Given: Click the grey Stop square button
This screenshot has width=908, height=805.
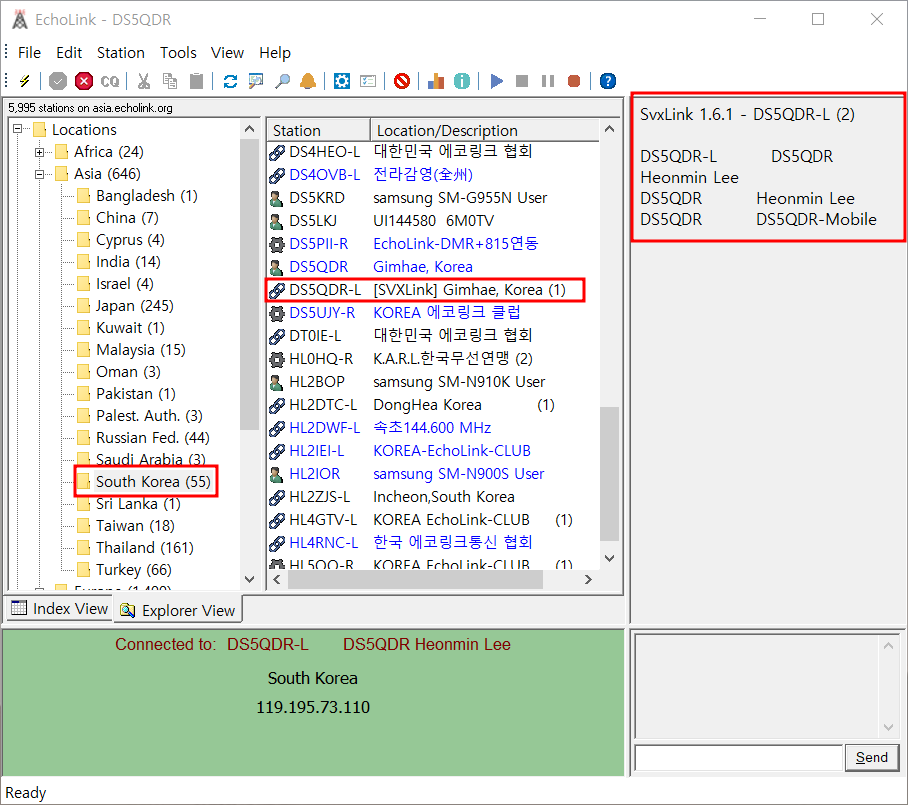Looking at the screenshot, I should click(x=522, y=81).
